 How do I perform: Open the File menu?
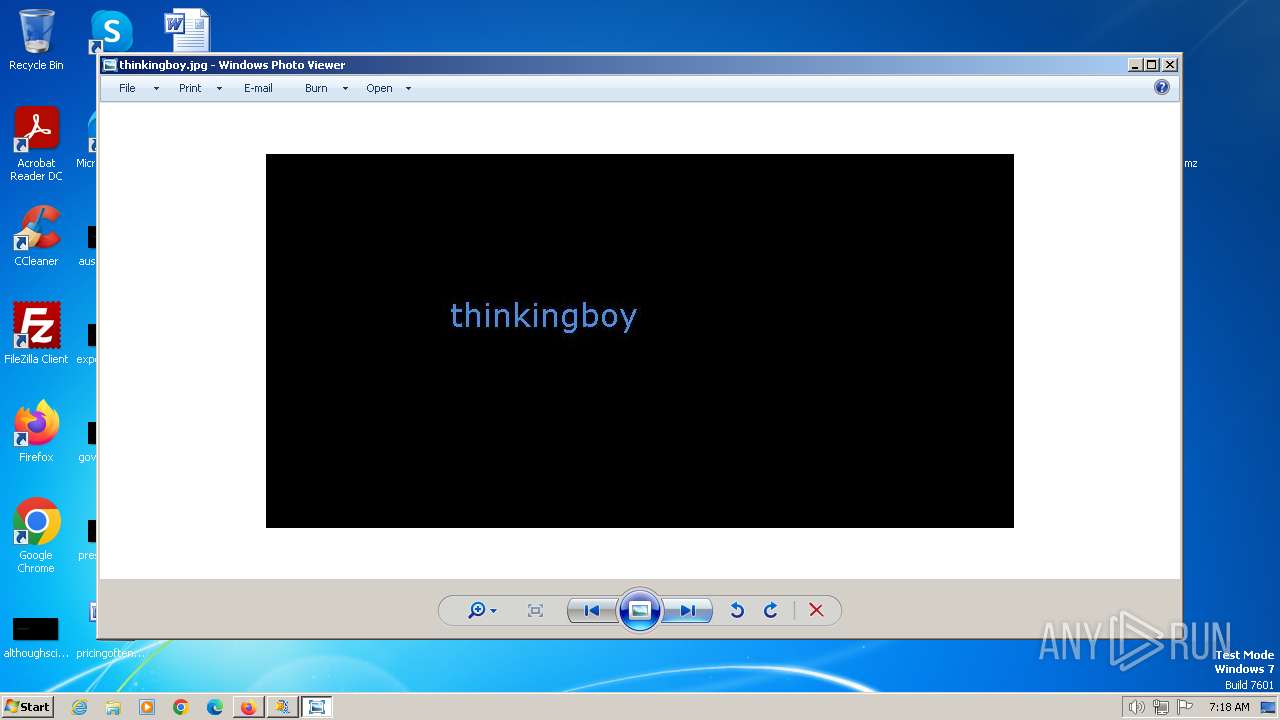point(127,88)
